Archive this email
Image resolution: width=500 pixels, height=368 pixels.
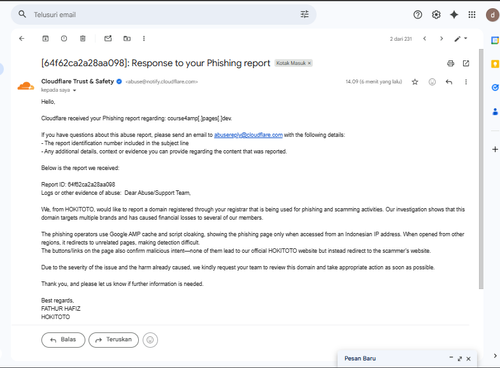pyautogui.click(x=45, y=39)
